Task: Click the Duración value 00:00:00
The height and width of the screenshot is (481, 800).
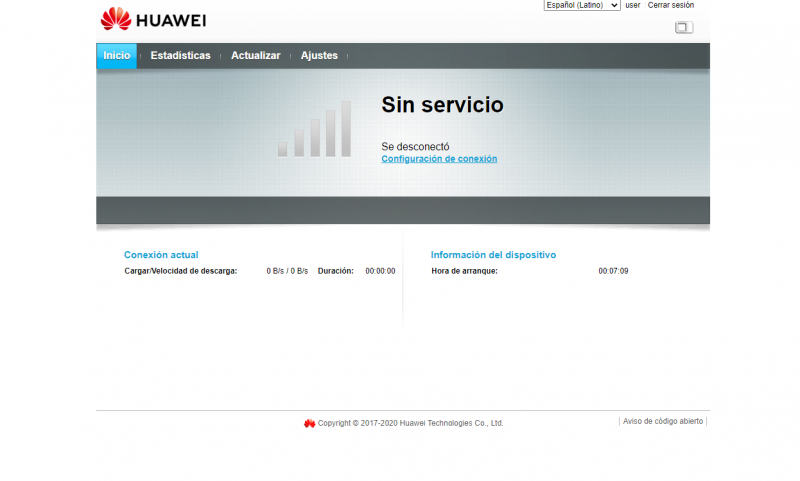Action: (380, 271)
